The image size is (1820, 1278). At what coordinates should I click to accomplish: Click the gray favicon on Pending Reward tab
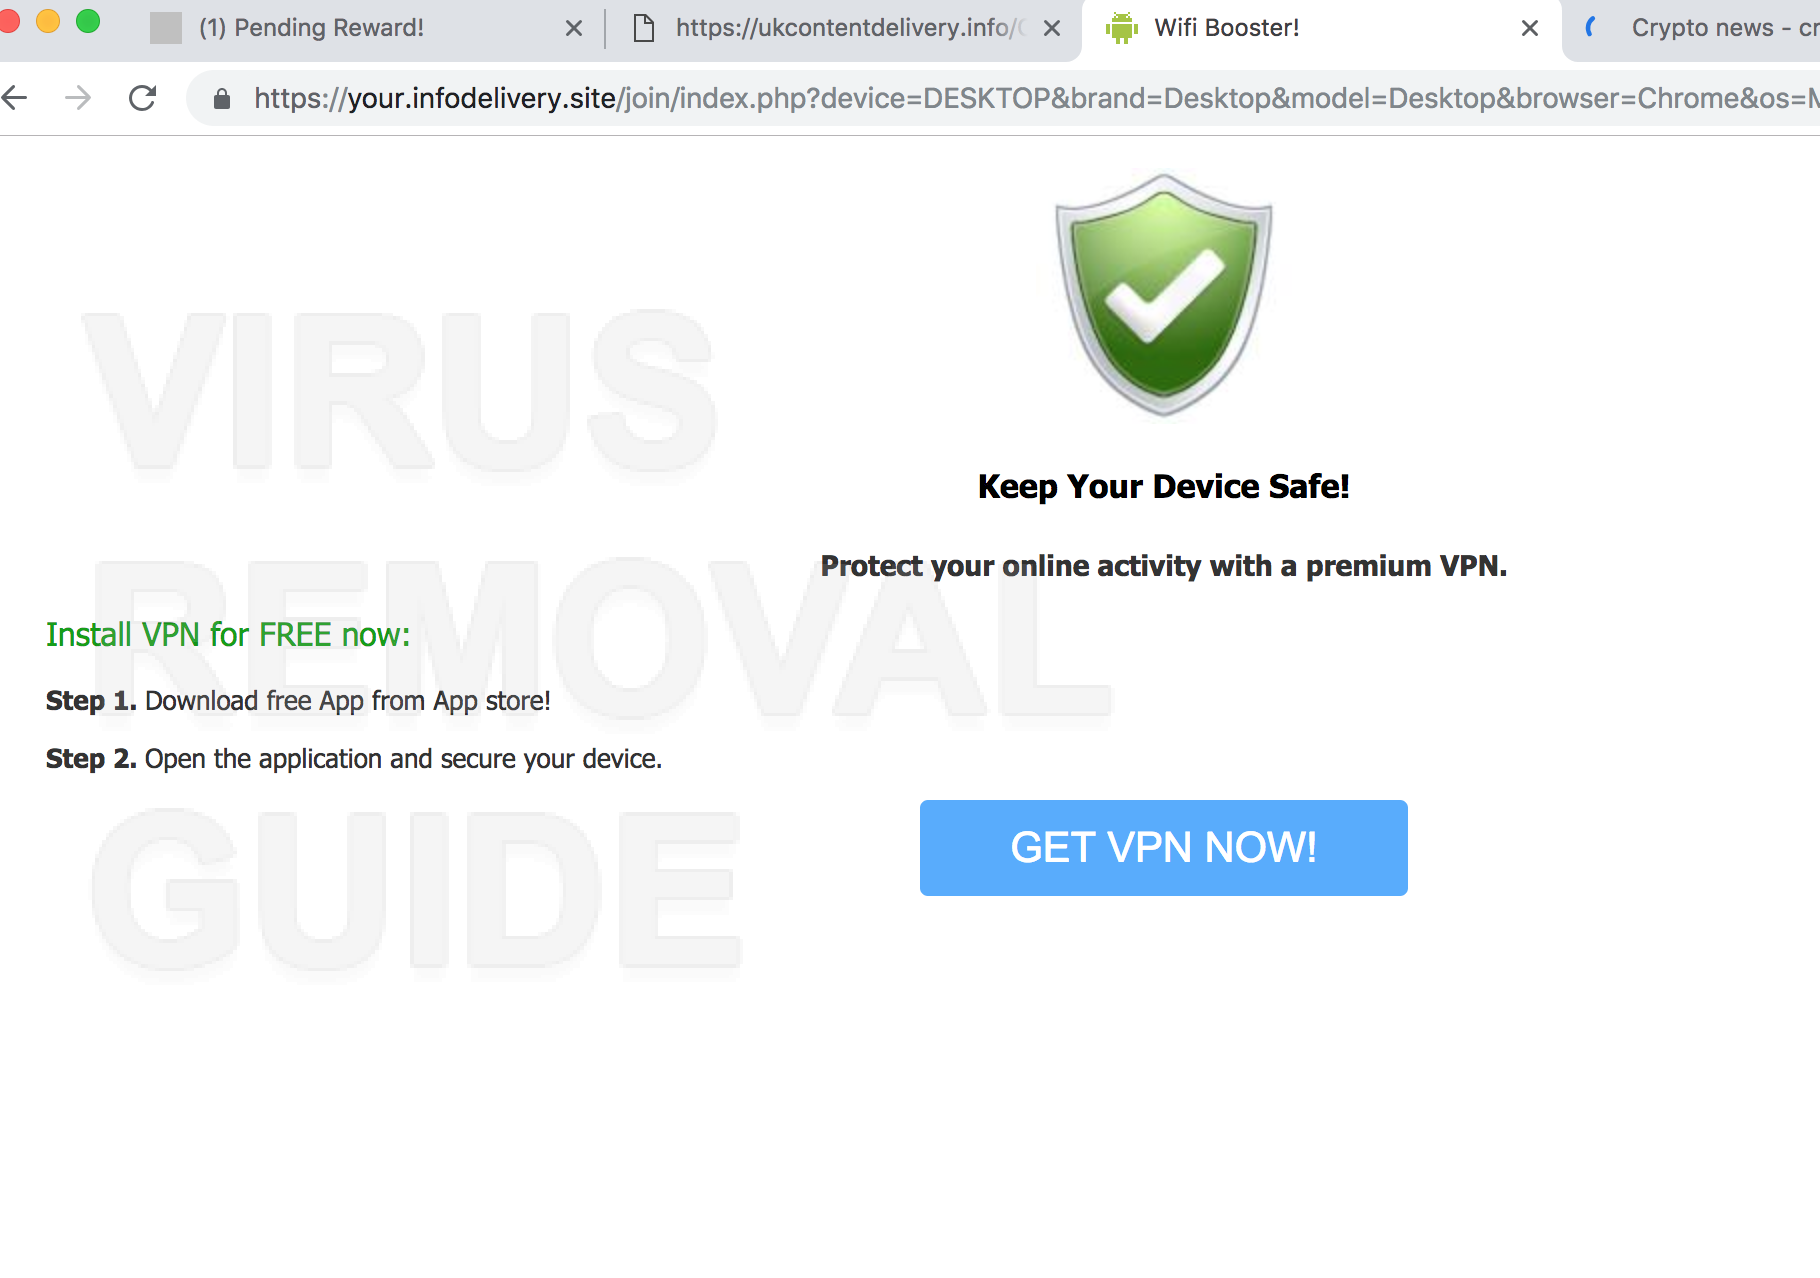coord(166,28)
